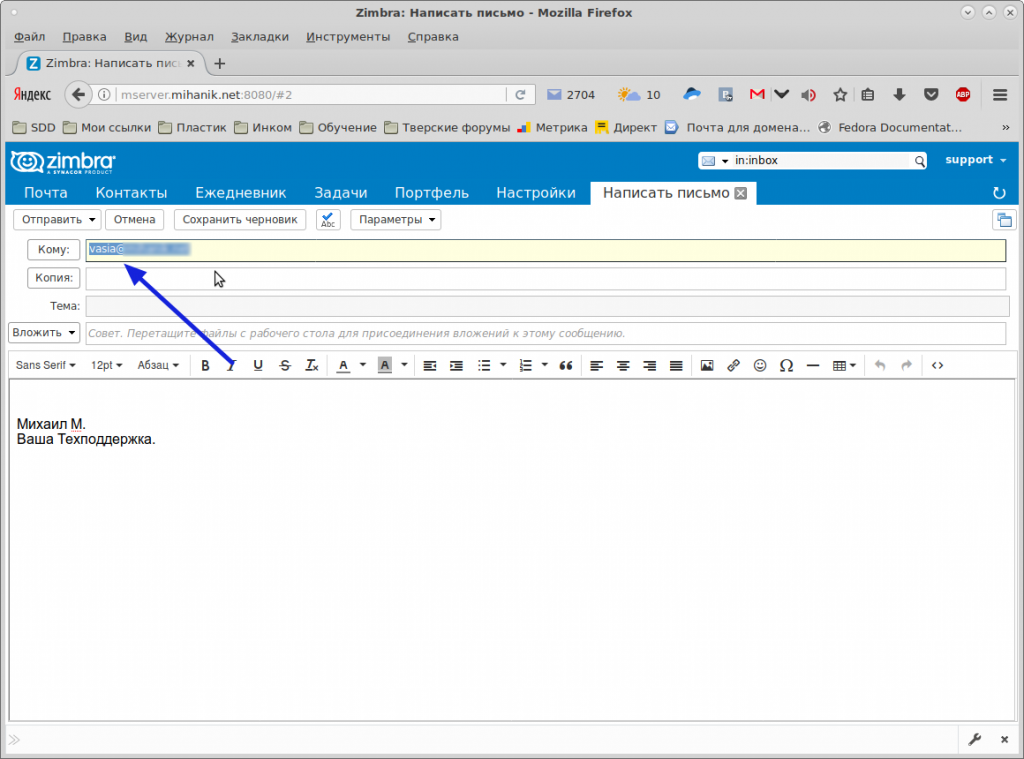The width and height of the screenshot is (1024, 759).
Task: Expand the font color picker arrow
Action: (362, 365)
